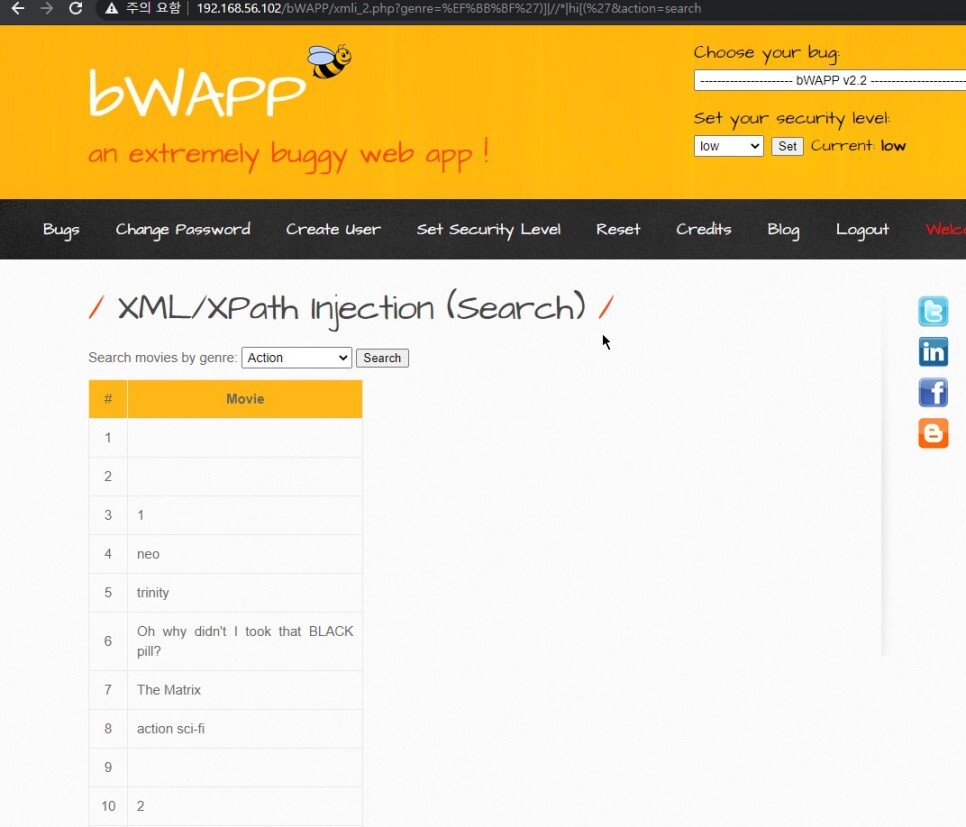The width and height of the screenshot is (966, 827).
Task: Click the Set security button
Action: (787, 146)
